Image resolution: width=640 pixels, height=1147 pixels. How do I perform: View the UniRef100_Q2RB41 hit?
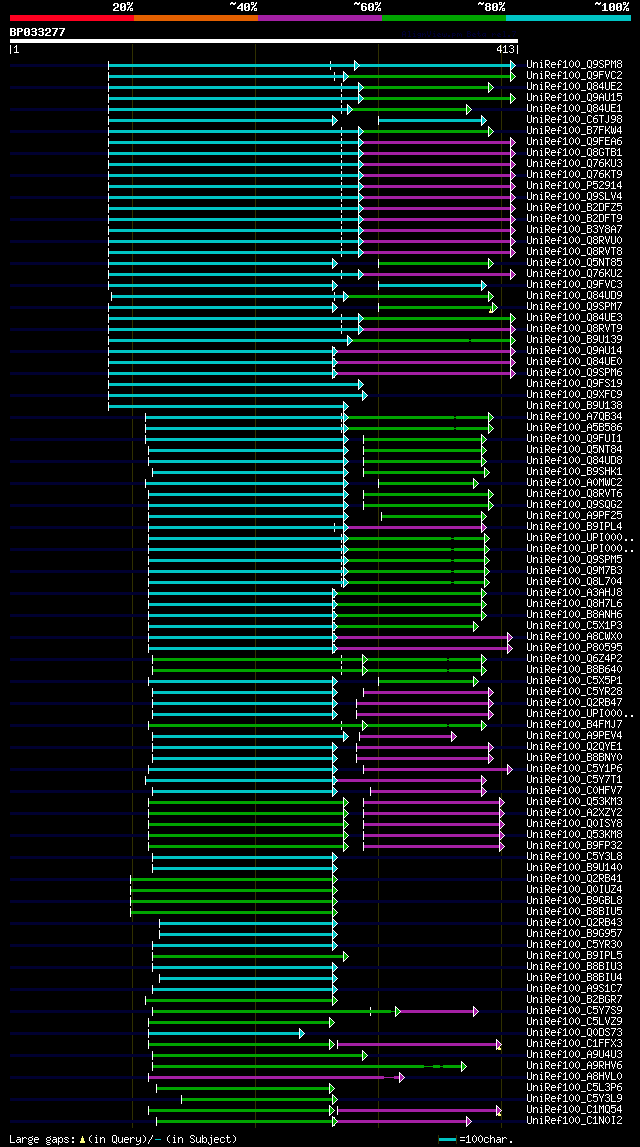tap(574, 878)
